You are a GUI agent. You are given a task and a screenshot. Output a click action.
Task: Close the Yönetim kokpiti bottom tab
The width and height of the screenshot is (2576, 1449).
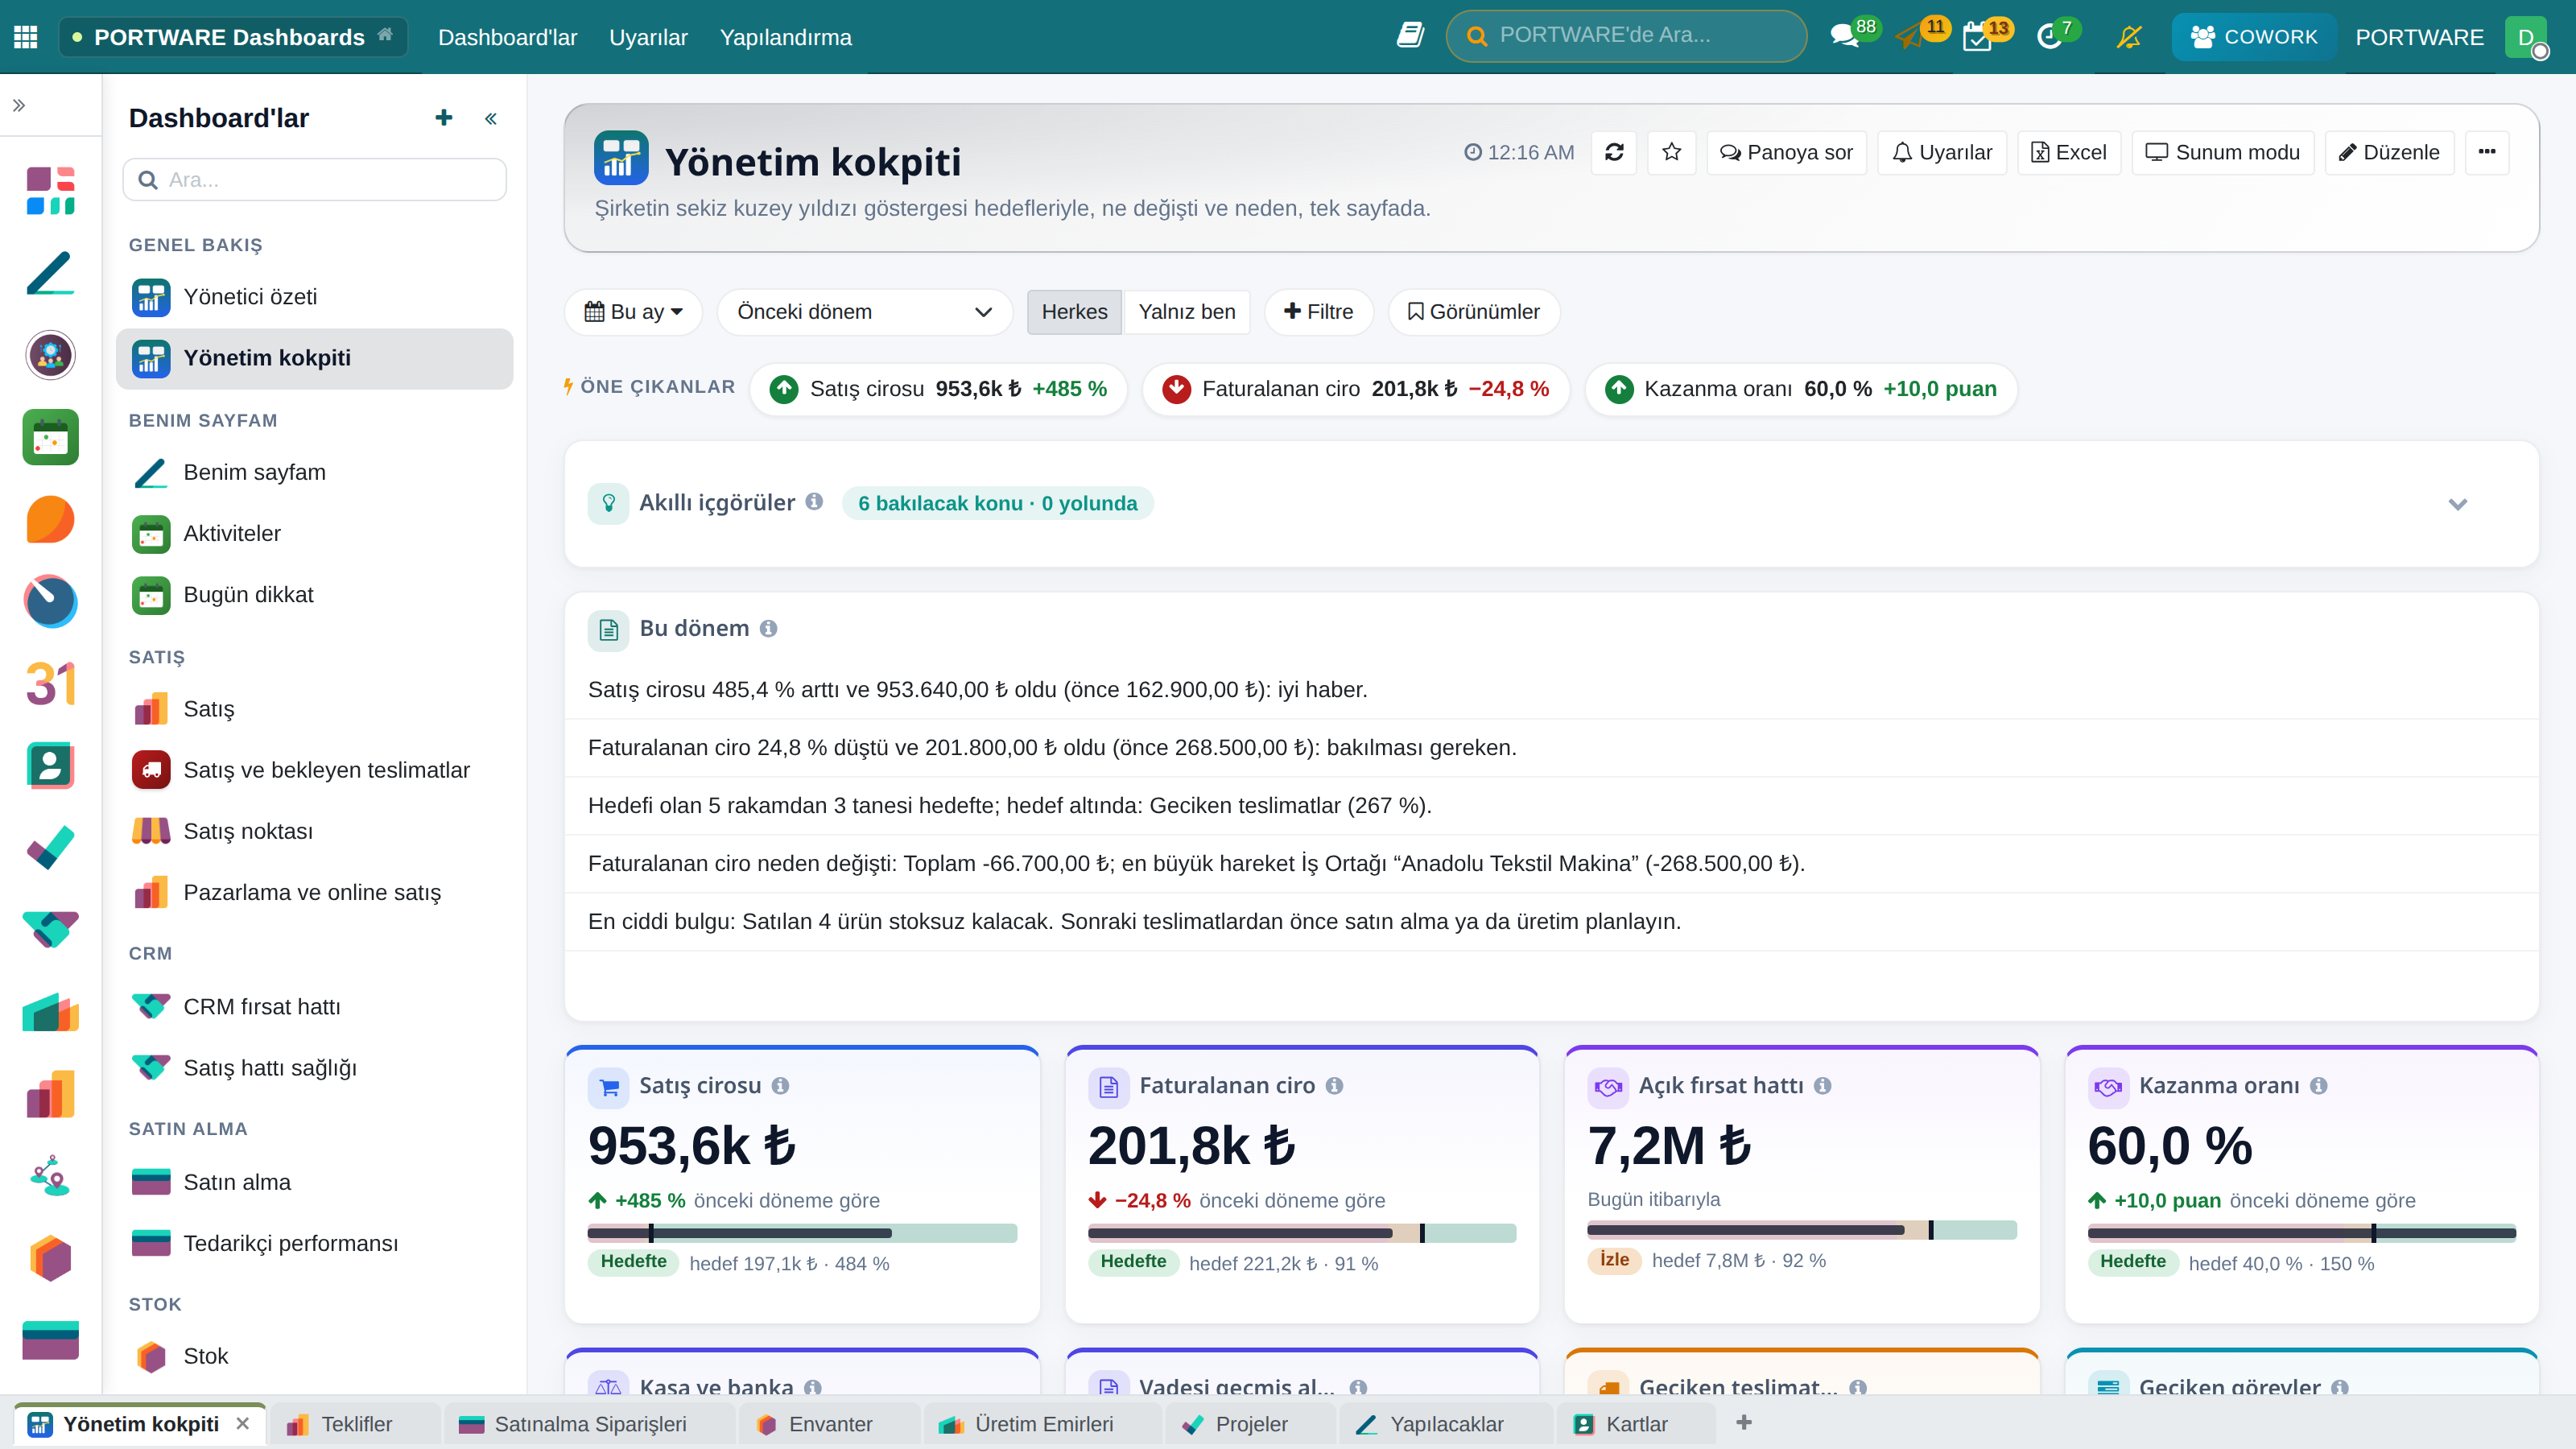pyautogui.click(x=243, y=1424)
